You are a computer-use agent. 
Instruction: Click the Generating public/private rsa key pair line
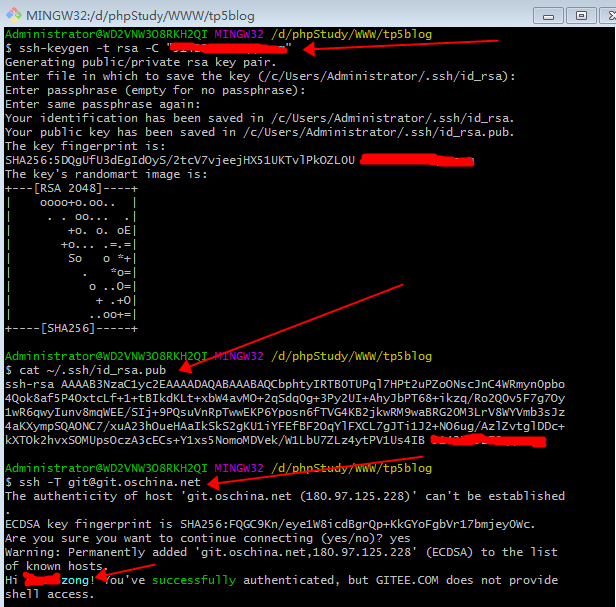tap(141, 62)
